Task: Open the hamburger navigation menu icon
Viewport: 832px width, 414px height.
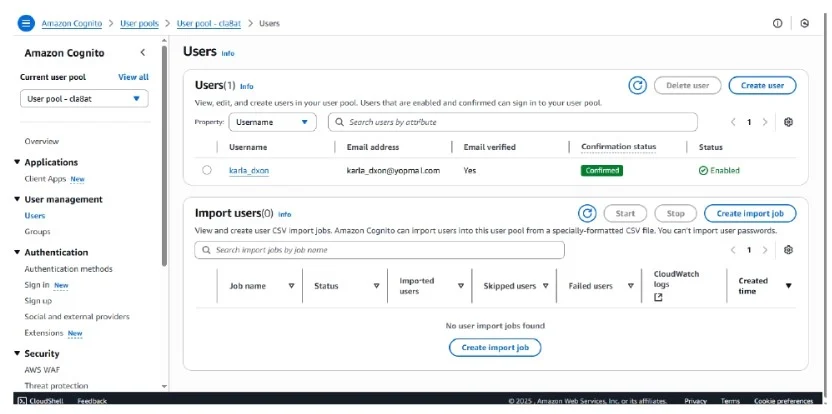Action: click(26, 23)
